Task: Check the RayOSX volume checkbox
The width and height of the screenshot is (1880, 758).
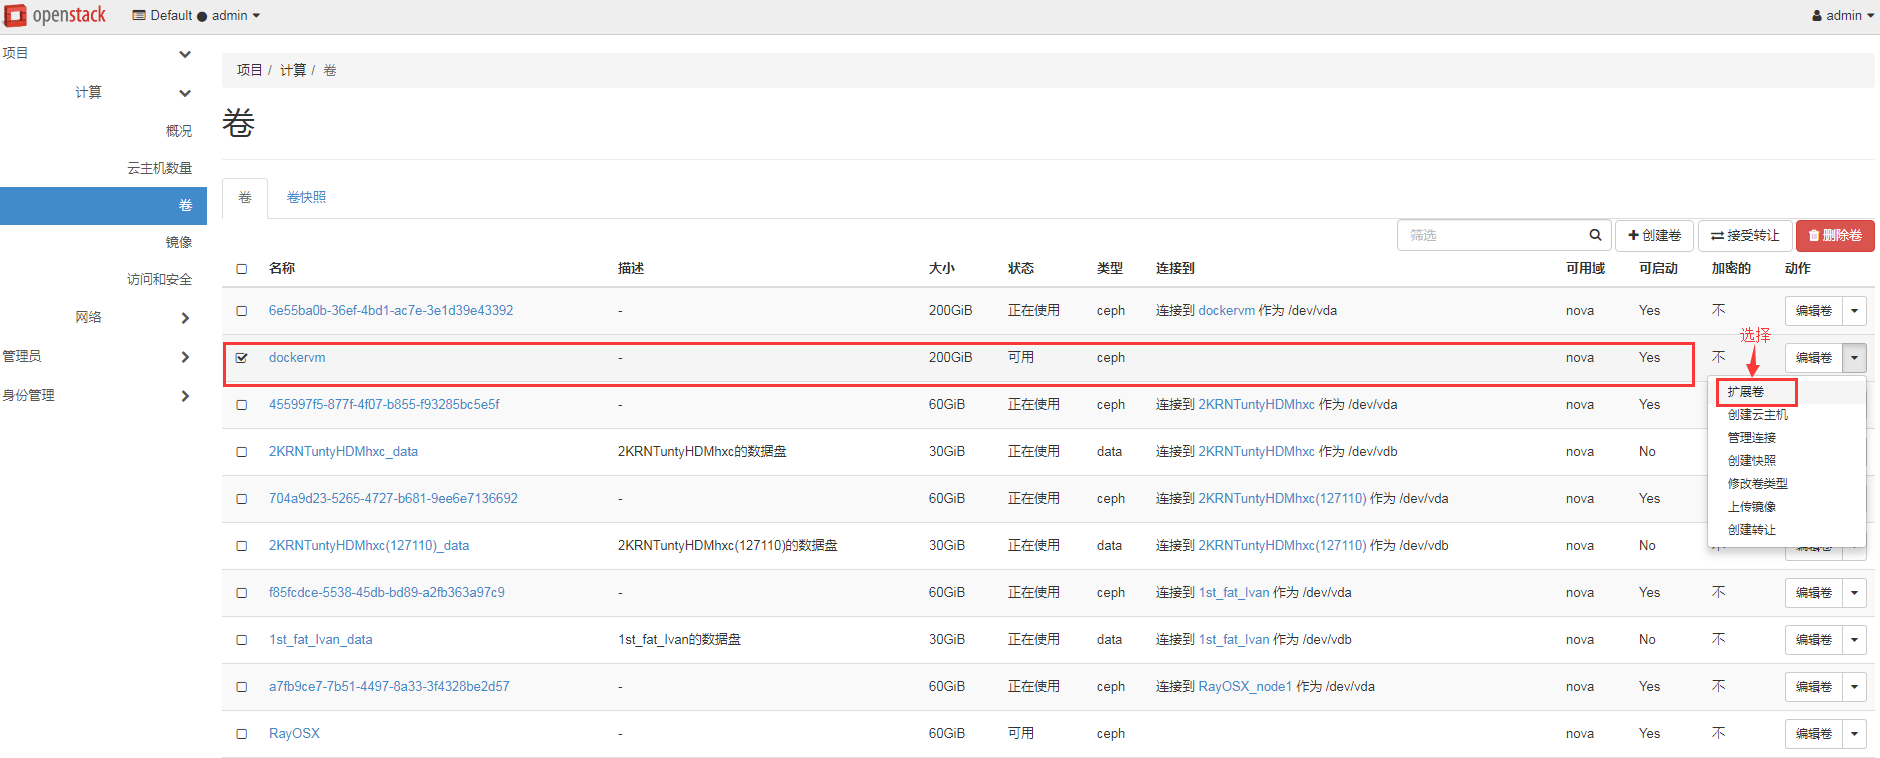Action: click(x=242, y=734)
